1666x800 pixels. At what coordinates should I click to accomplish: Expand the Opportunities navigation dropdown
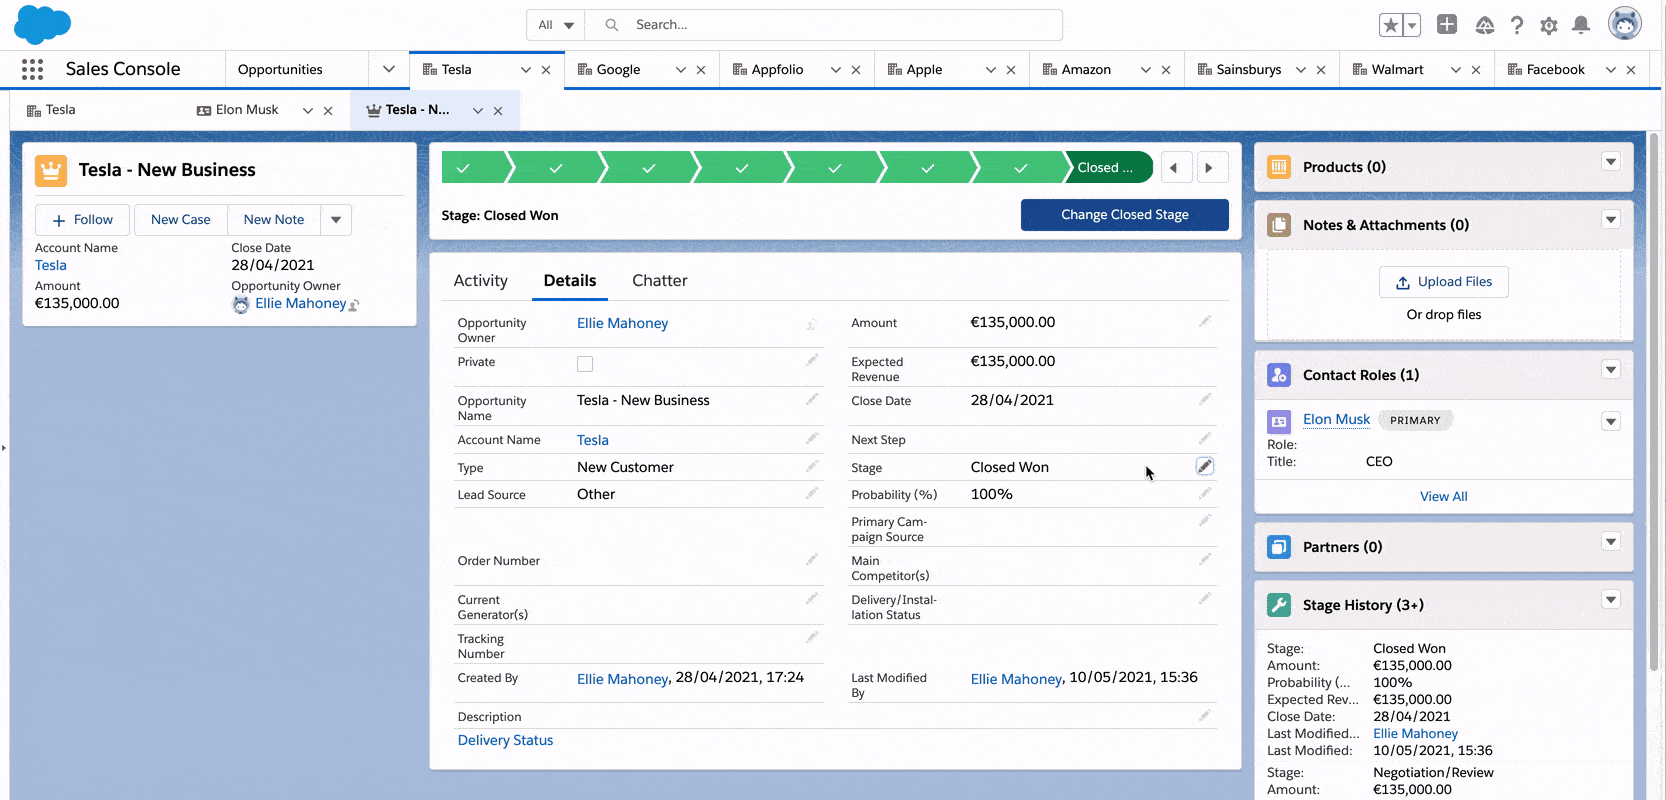click(388, 69)
